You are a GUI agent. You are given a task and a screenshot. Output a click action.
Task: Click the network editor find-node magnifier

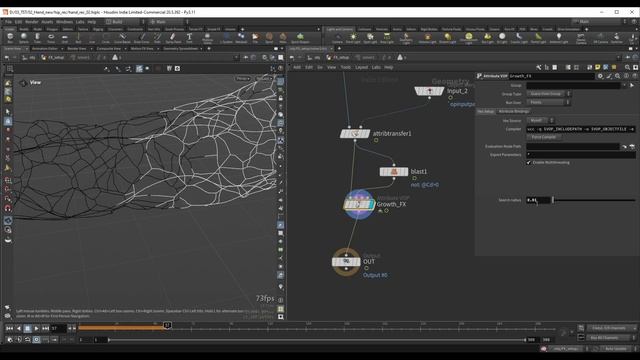(x=627, y=67)
